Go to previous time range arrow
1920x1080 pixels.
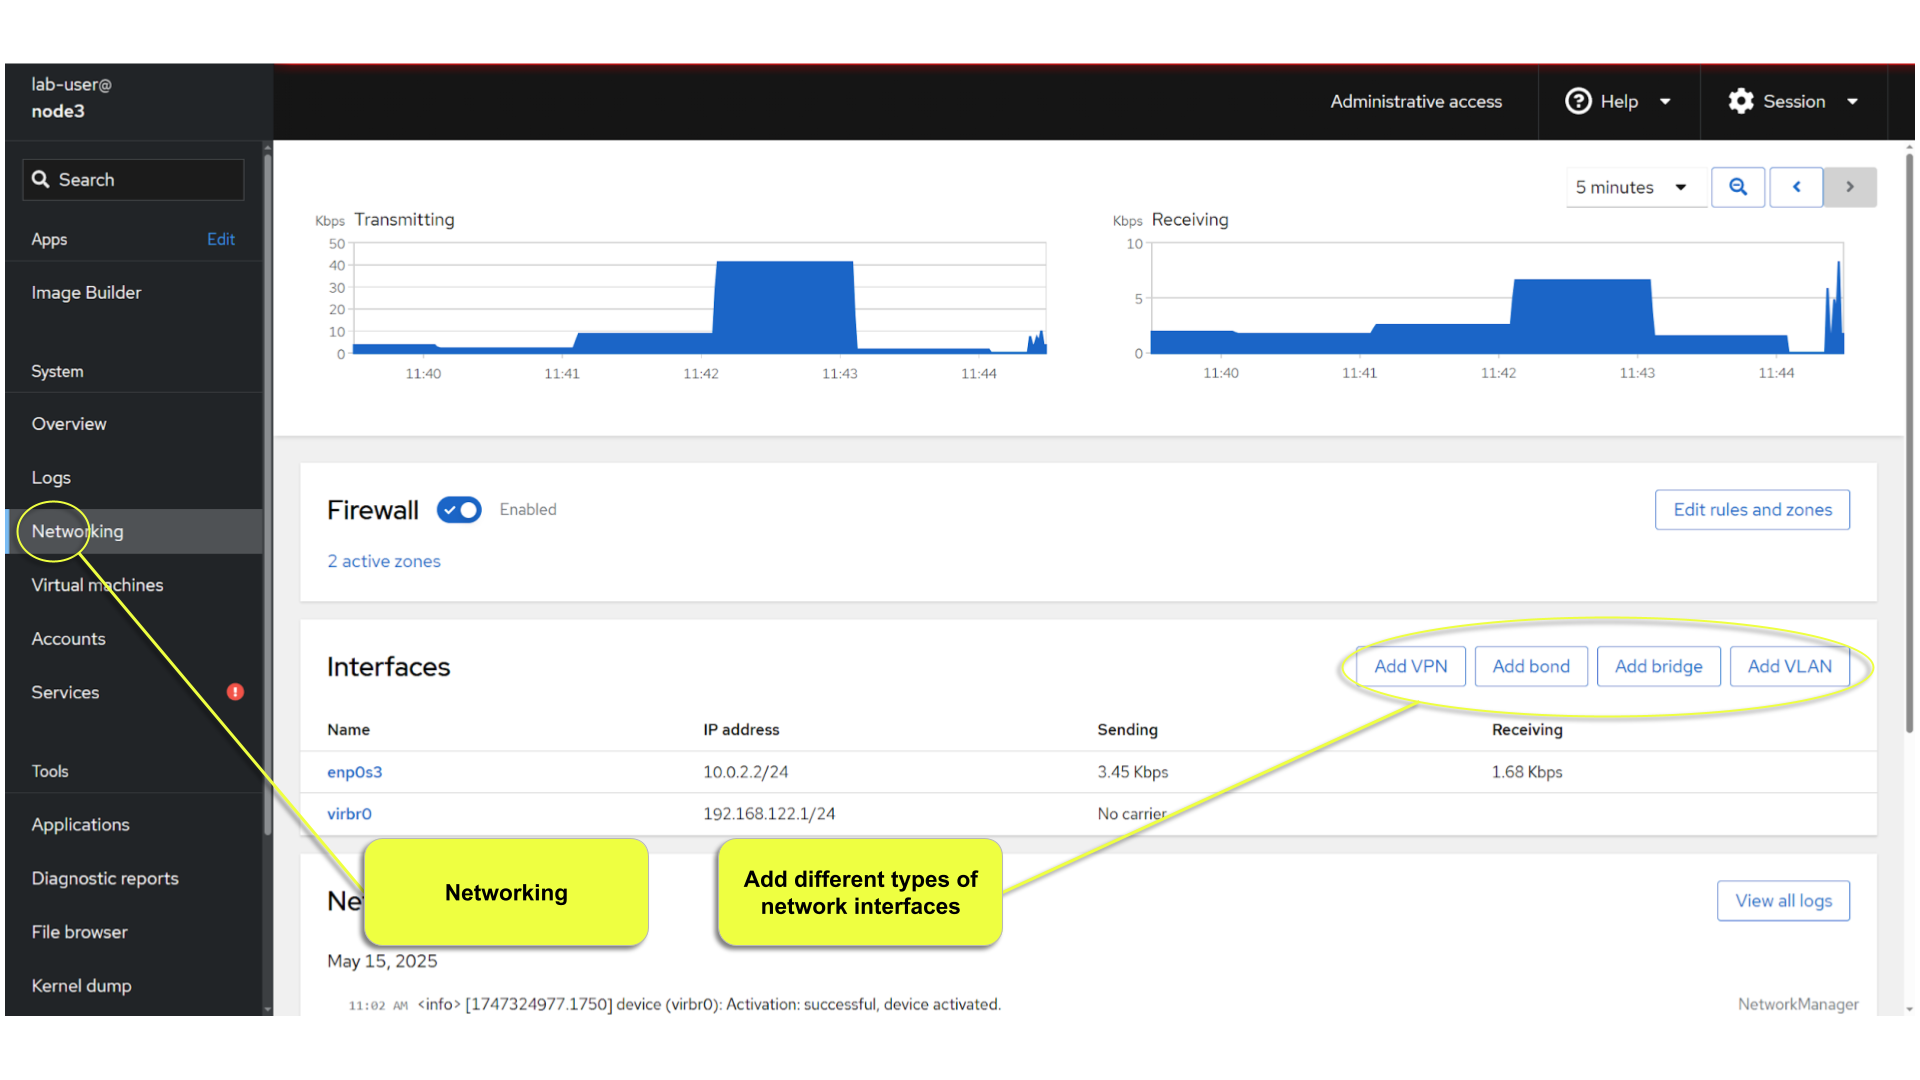click(1796, 187)
